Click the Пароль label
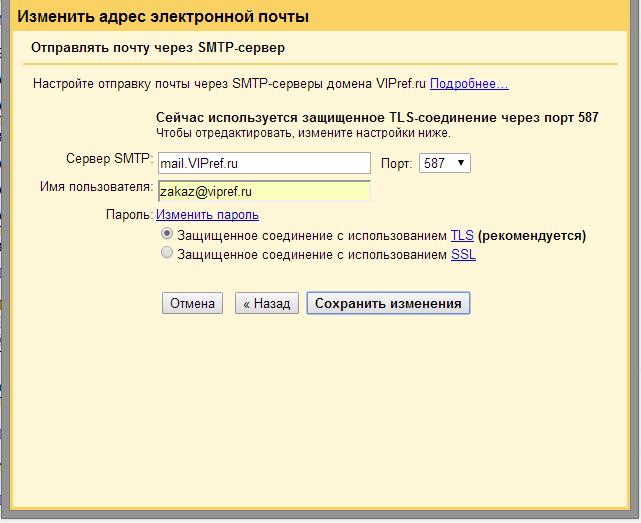The height and width of the screenshot is (523, 641). 129,215
